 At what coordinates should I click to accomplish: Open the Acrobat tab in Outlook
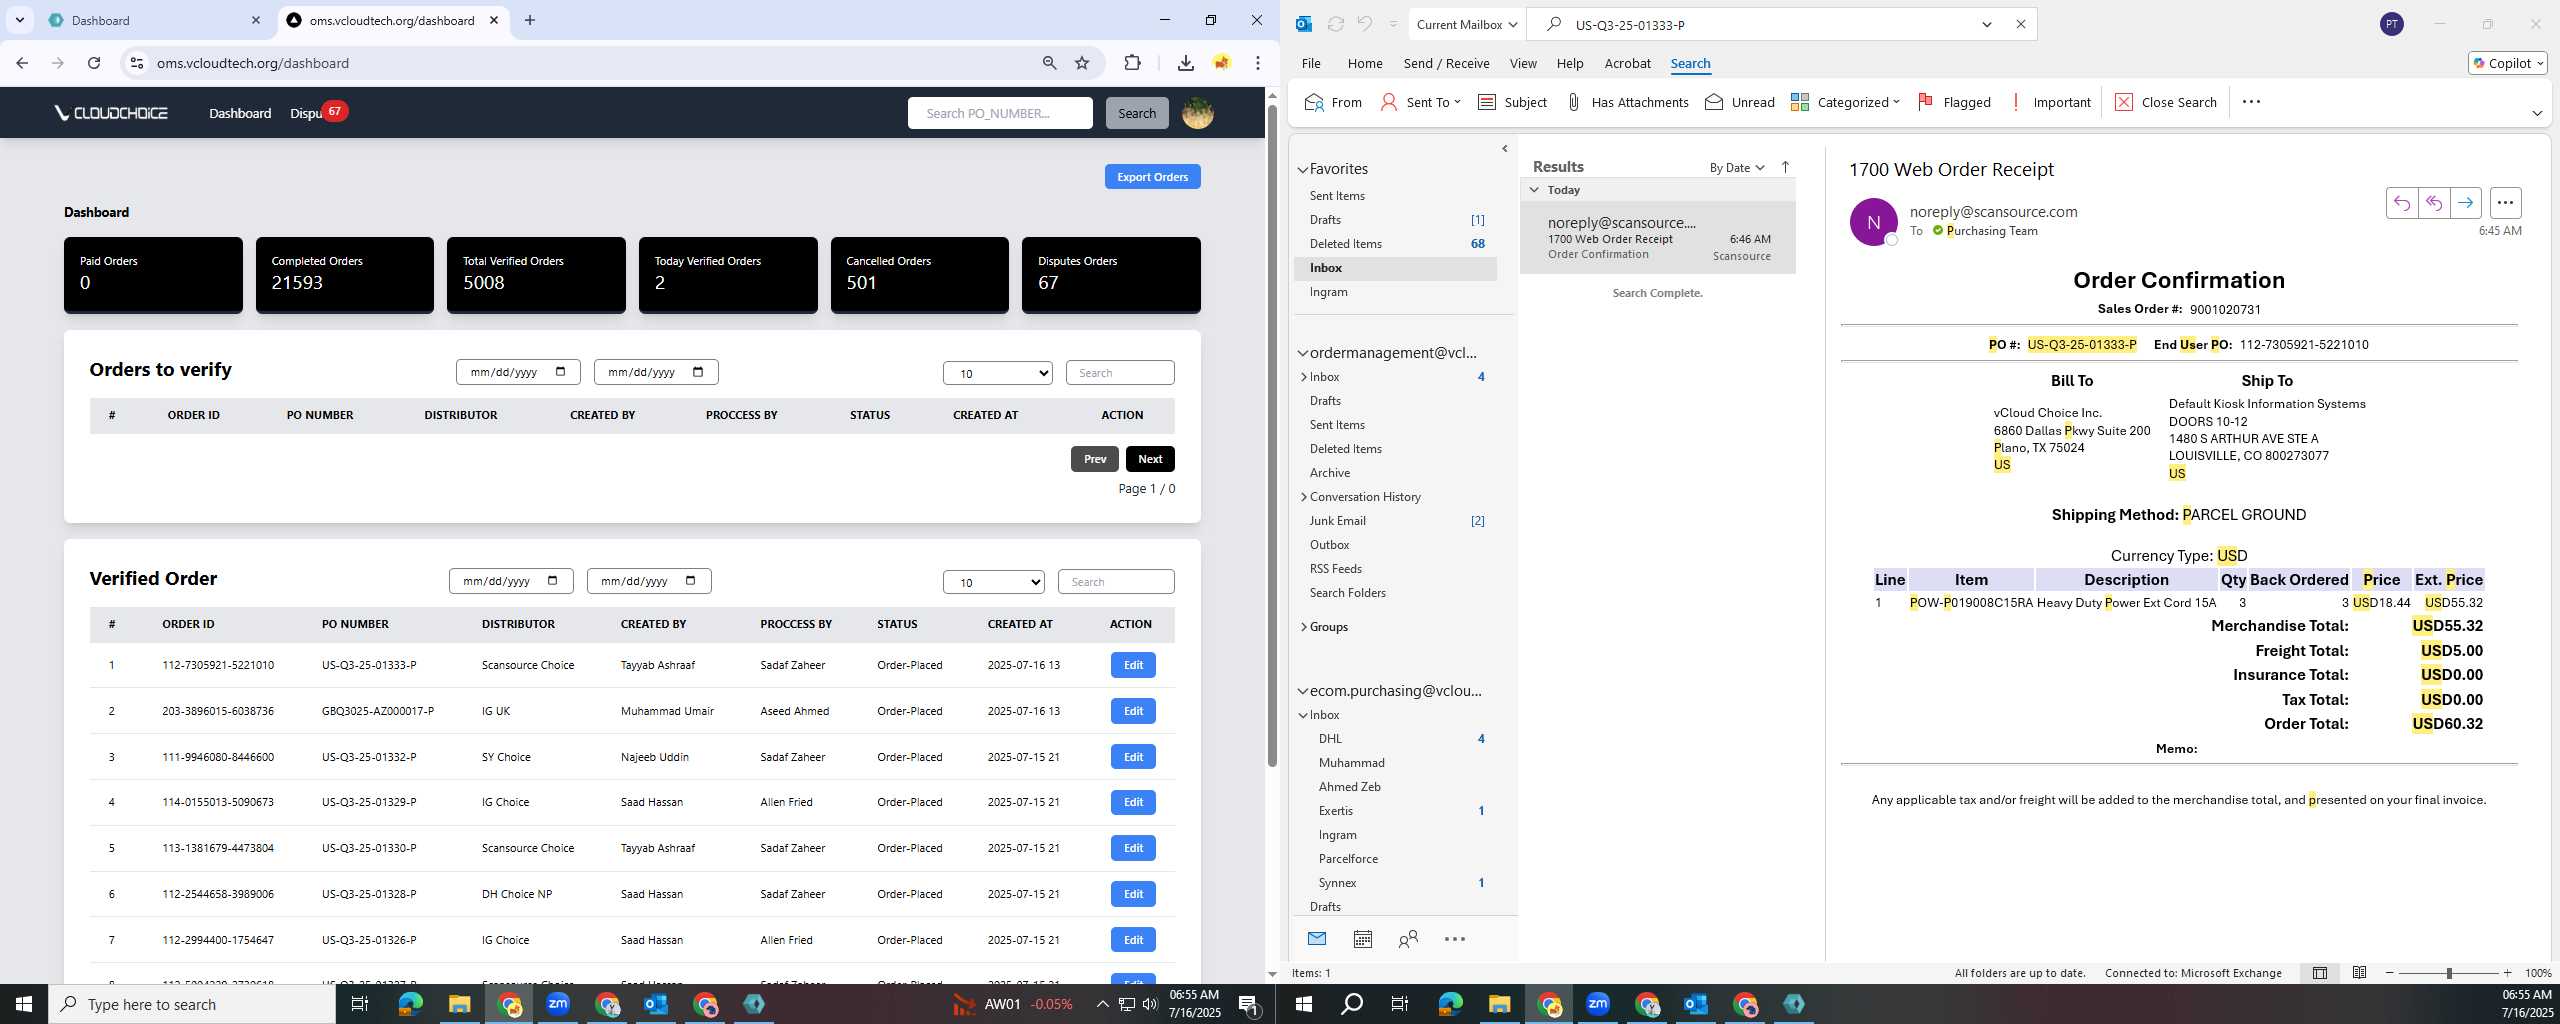1627,63
